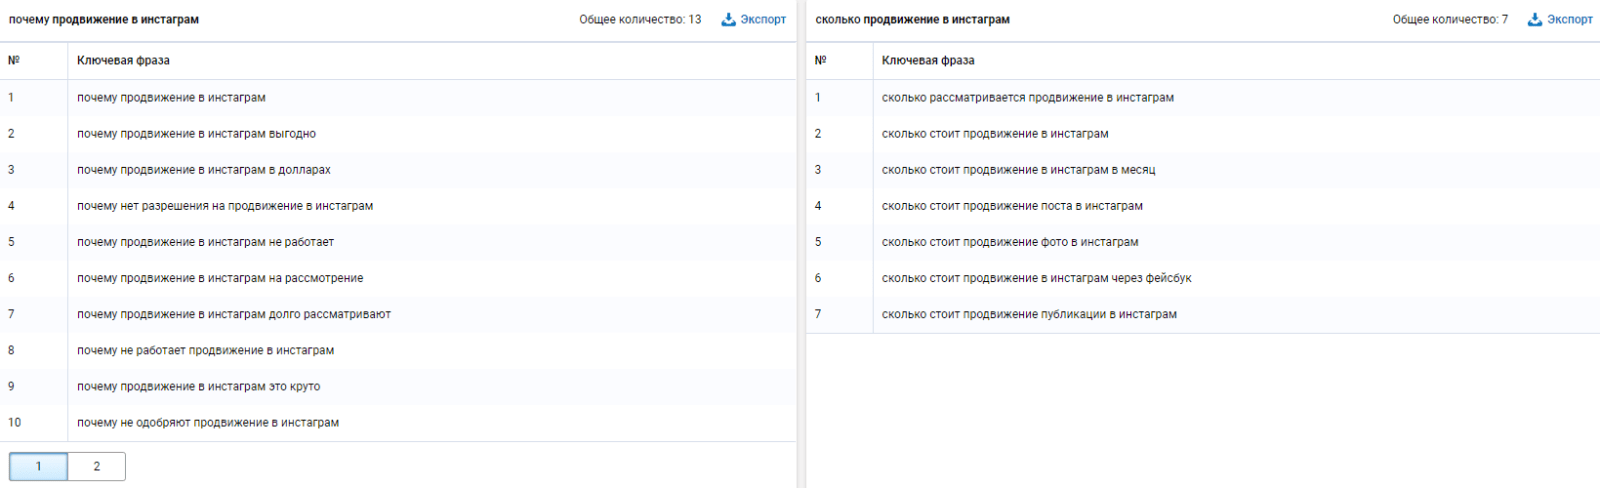Click 'Общее количество: 7' label
The width and height of the screenshot is (1600, 488).
1450,19
